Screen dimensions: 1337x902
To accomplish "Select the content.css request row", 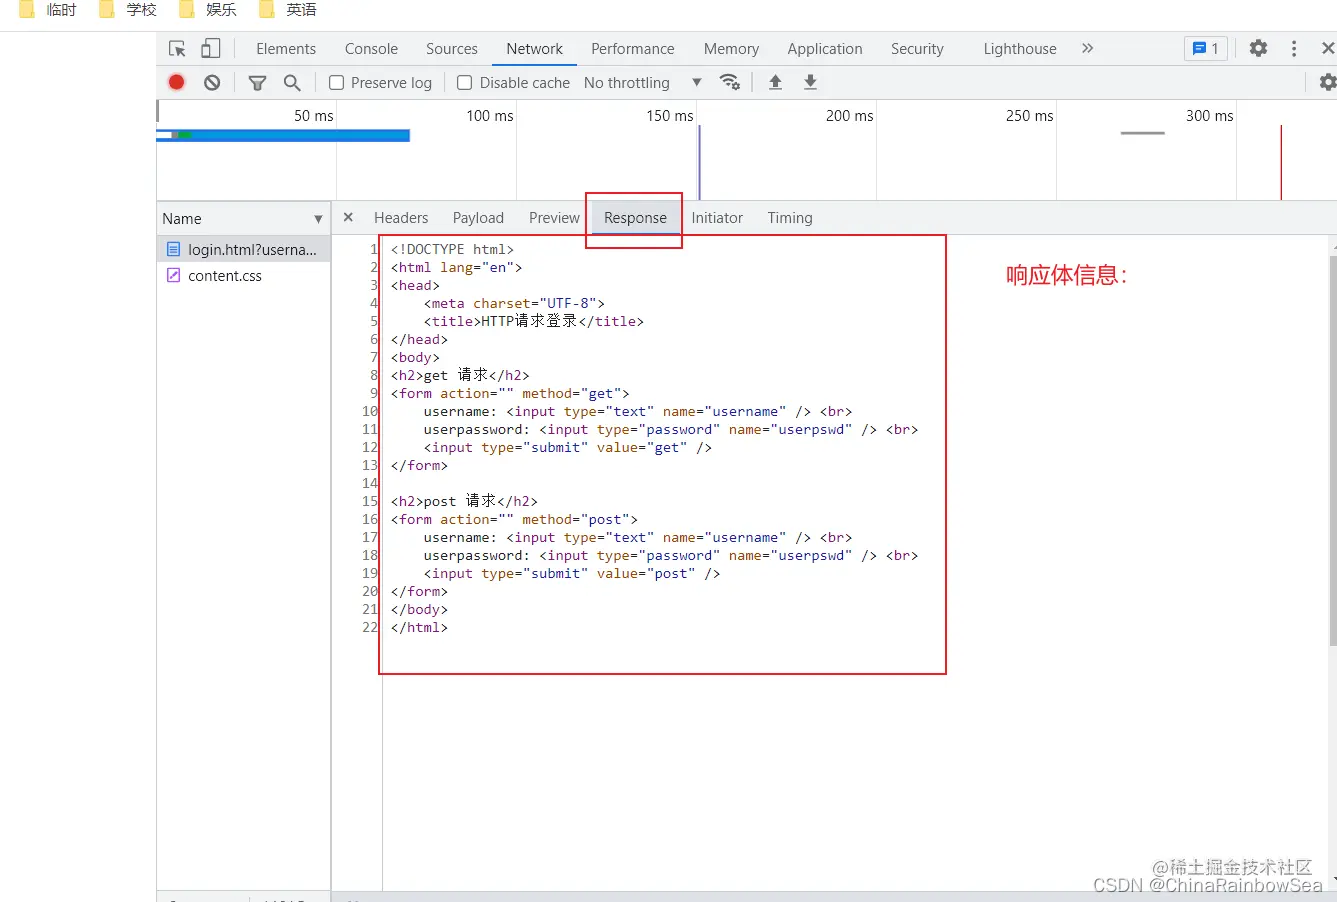I will pos(243,275).
